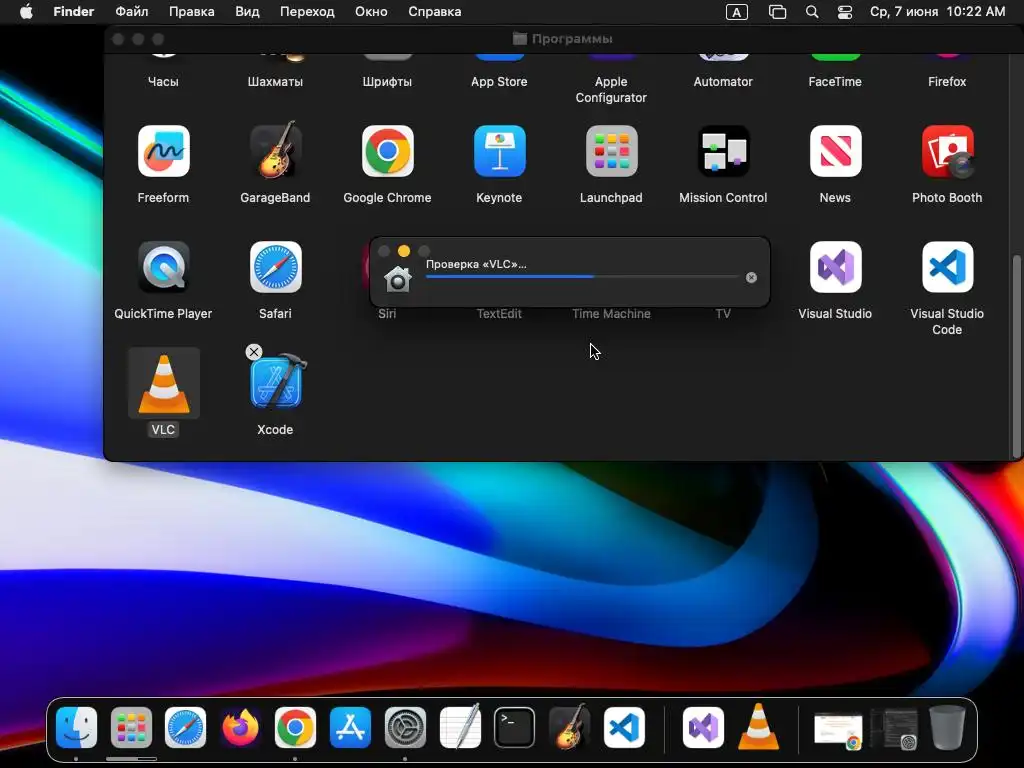Viewport: 1024px width, 768px height.
Task: Open TextEdit from the Dock
Action: (x=460, y=726)
